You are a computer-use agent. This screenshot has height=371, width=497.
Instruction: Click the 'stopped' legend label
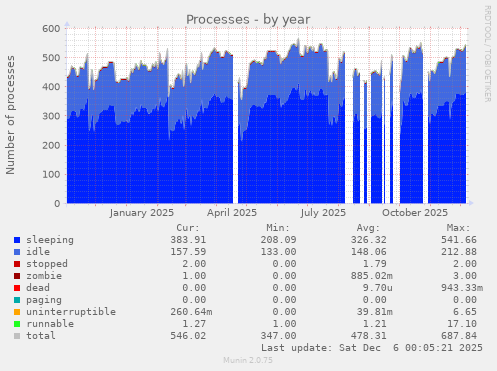pos(47,264)
